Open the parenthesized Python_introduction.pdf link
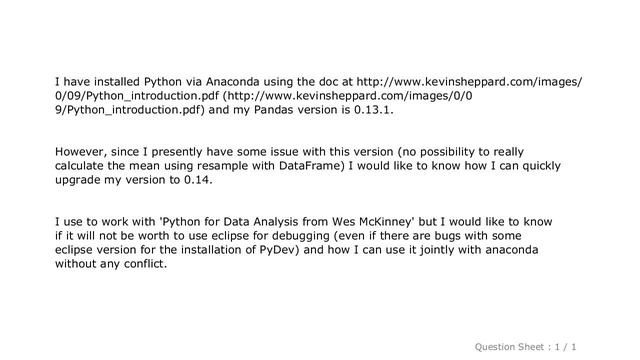Image resolution: width=640 pixels, height=360 pixels. (x=347, y=96)
